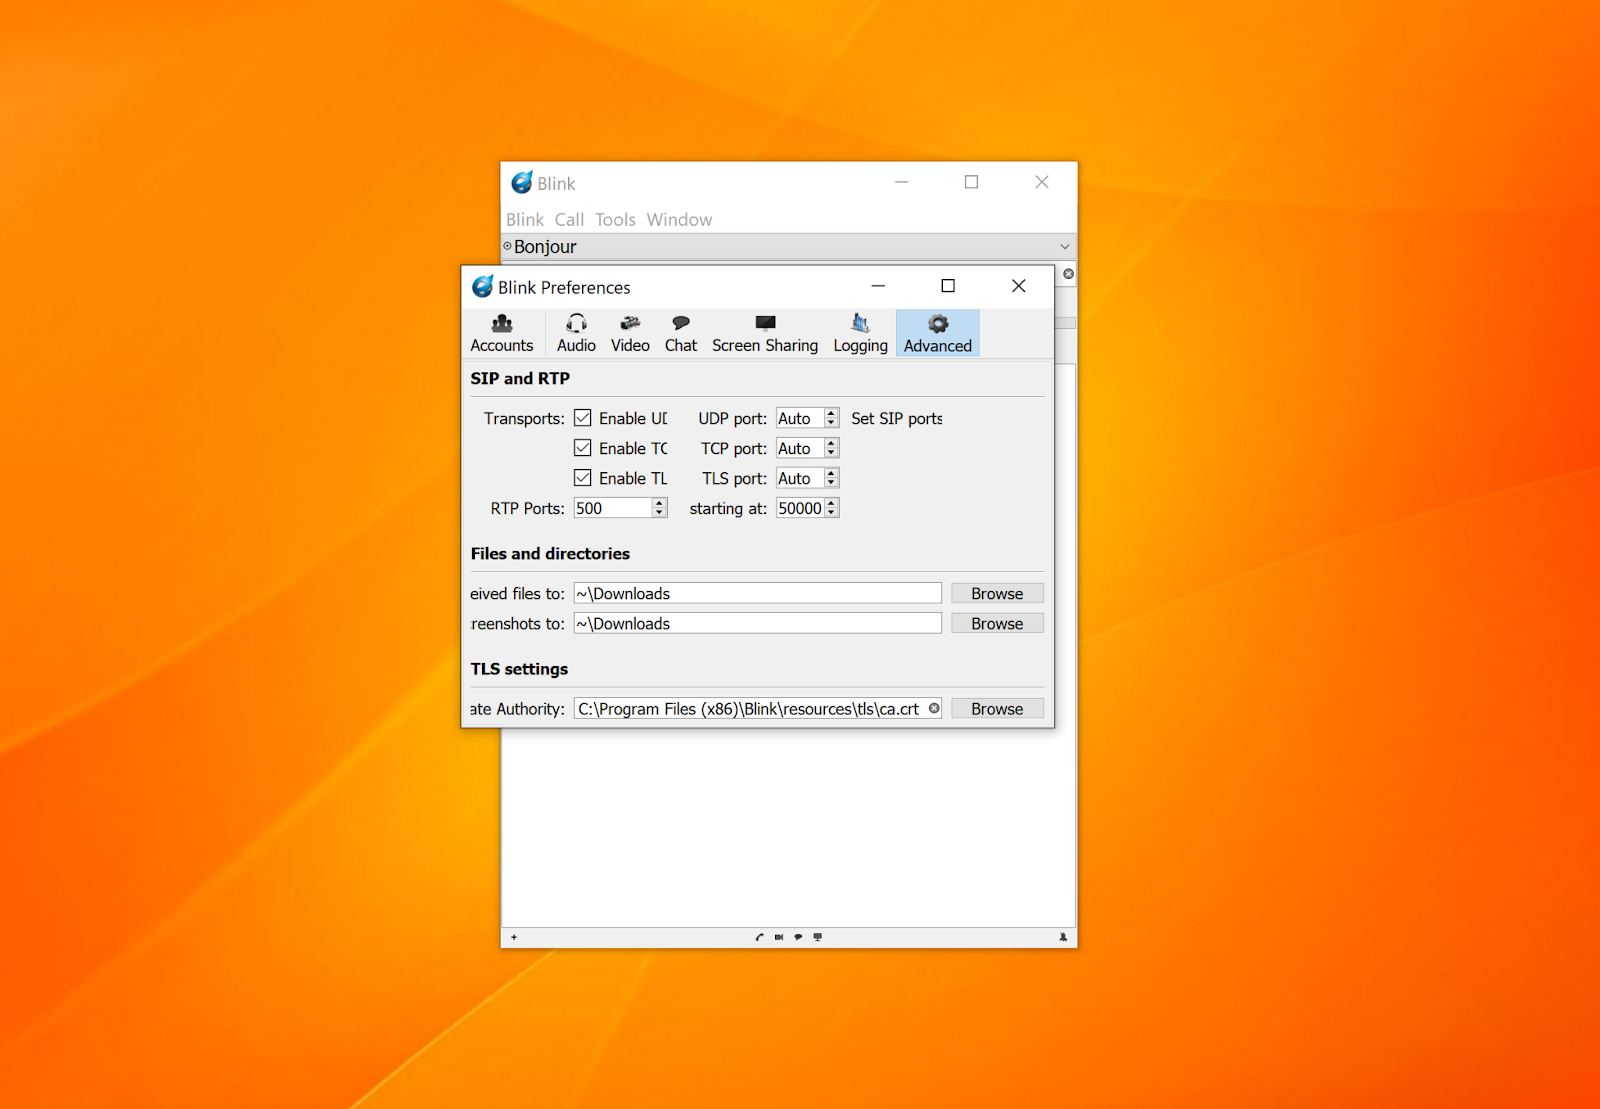Close the Blink Preferences window
The width and height of the screenshot is (1600, 1109).
click(1018, 286)
